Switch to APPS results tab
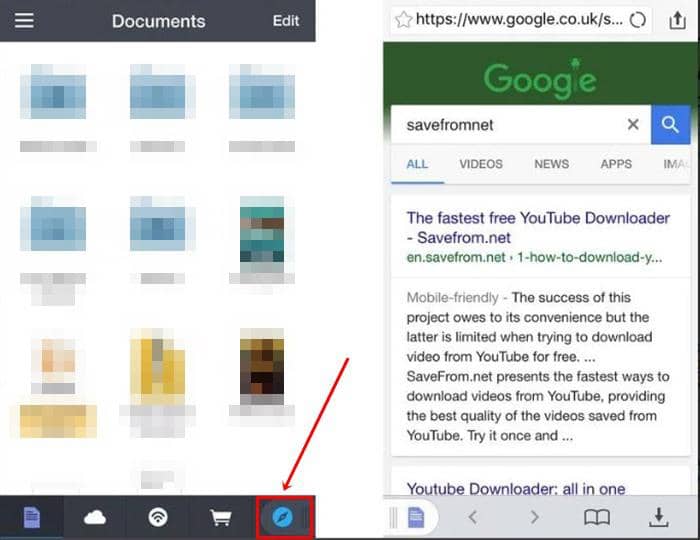The height and width of the screenshot is (540, 700). point(616,164)
